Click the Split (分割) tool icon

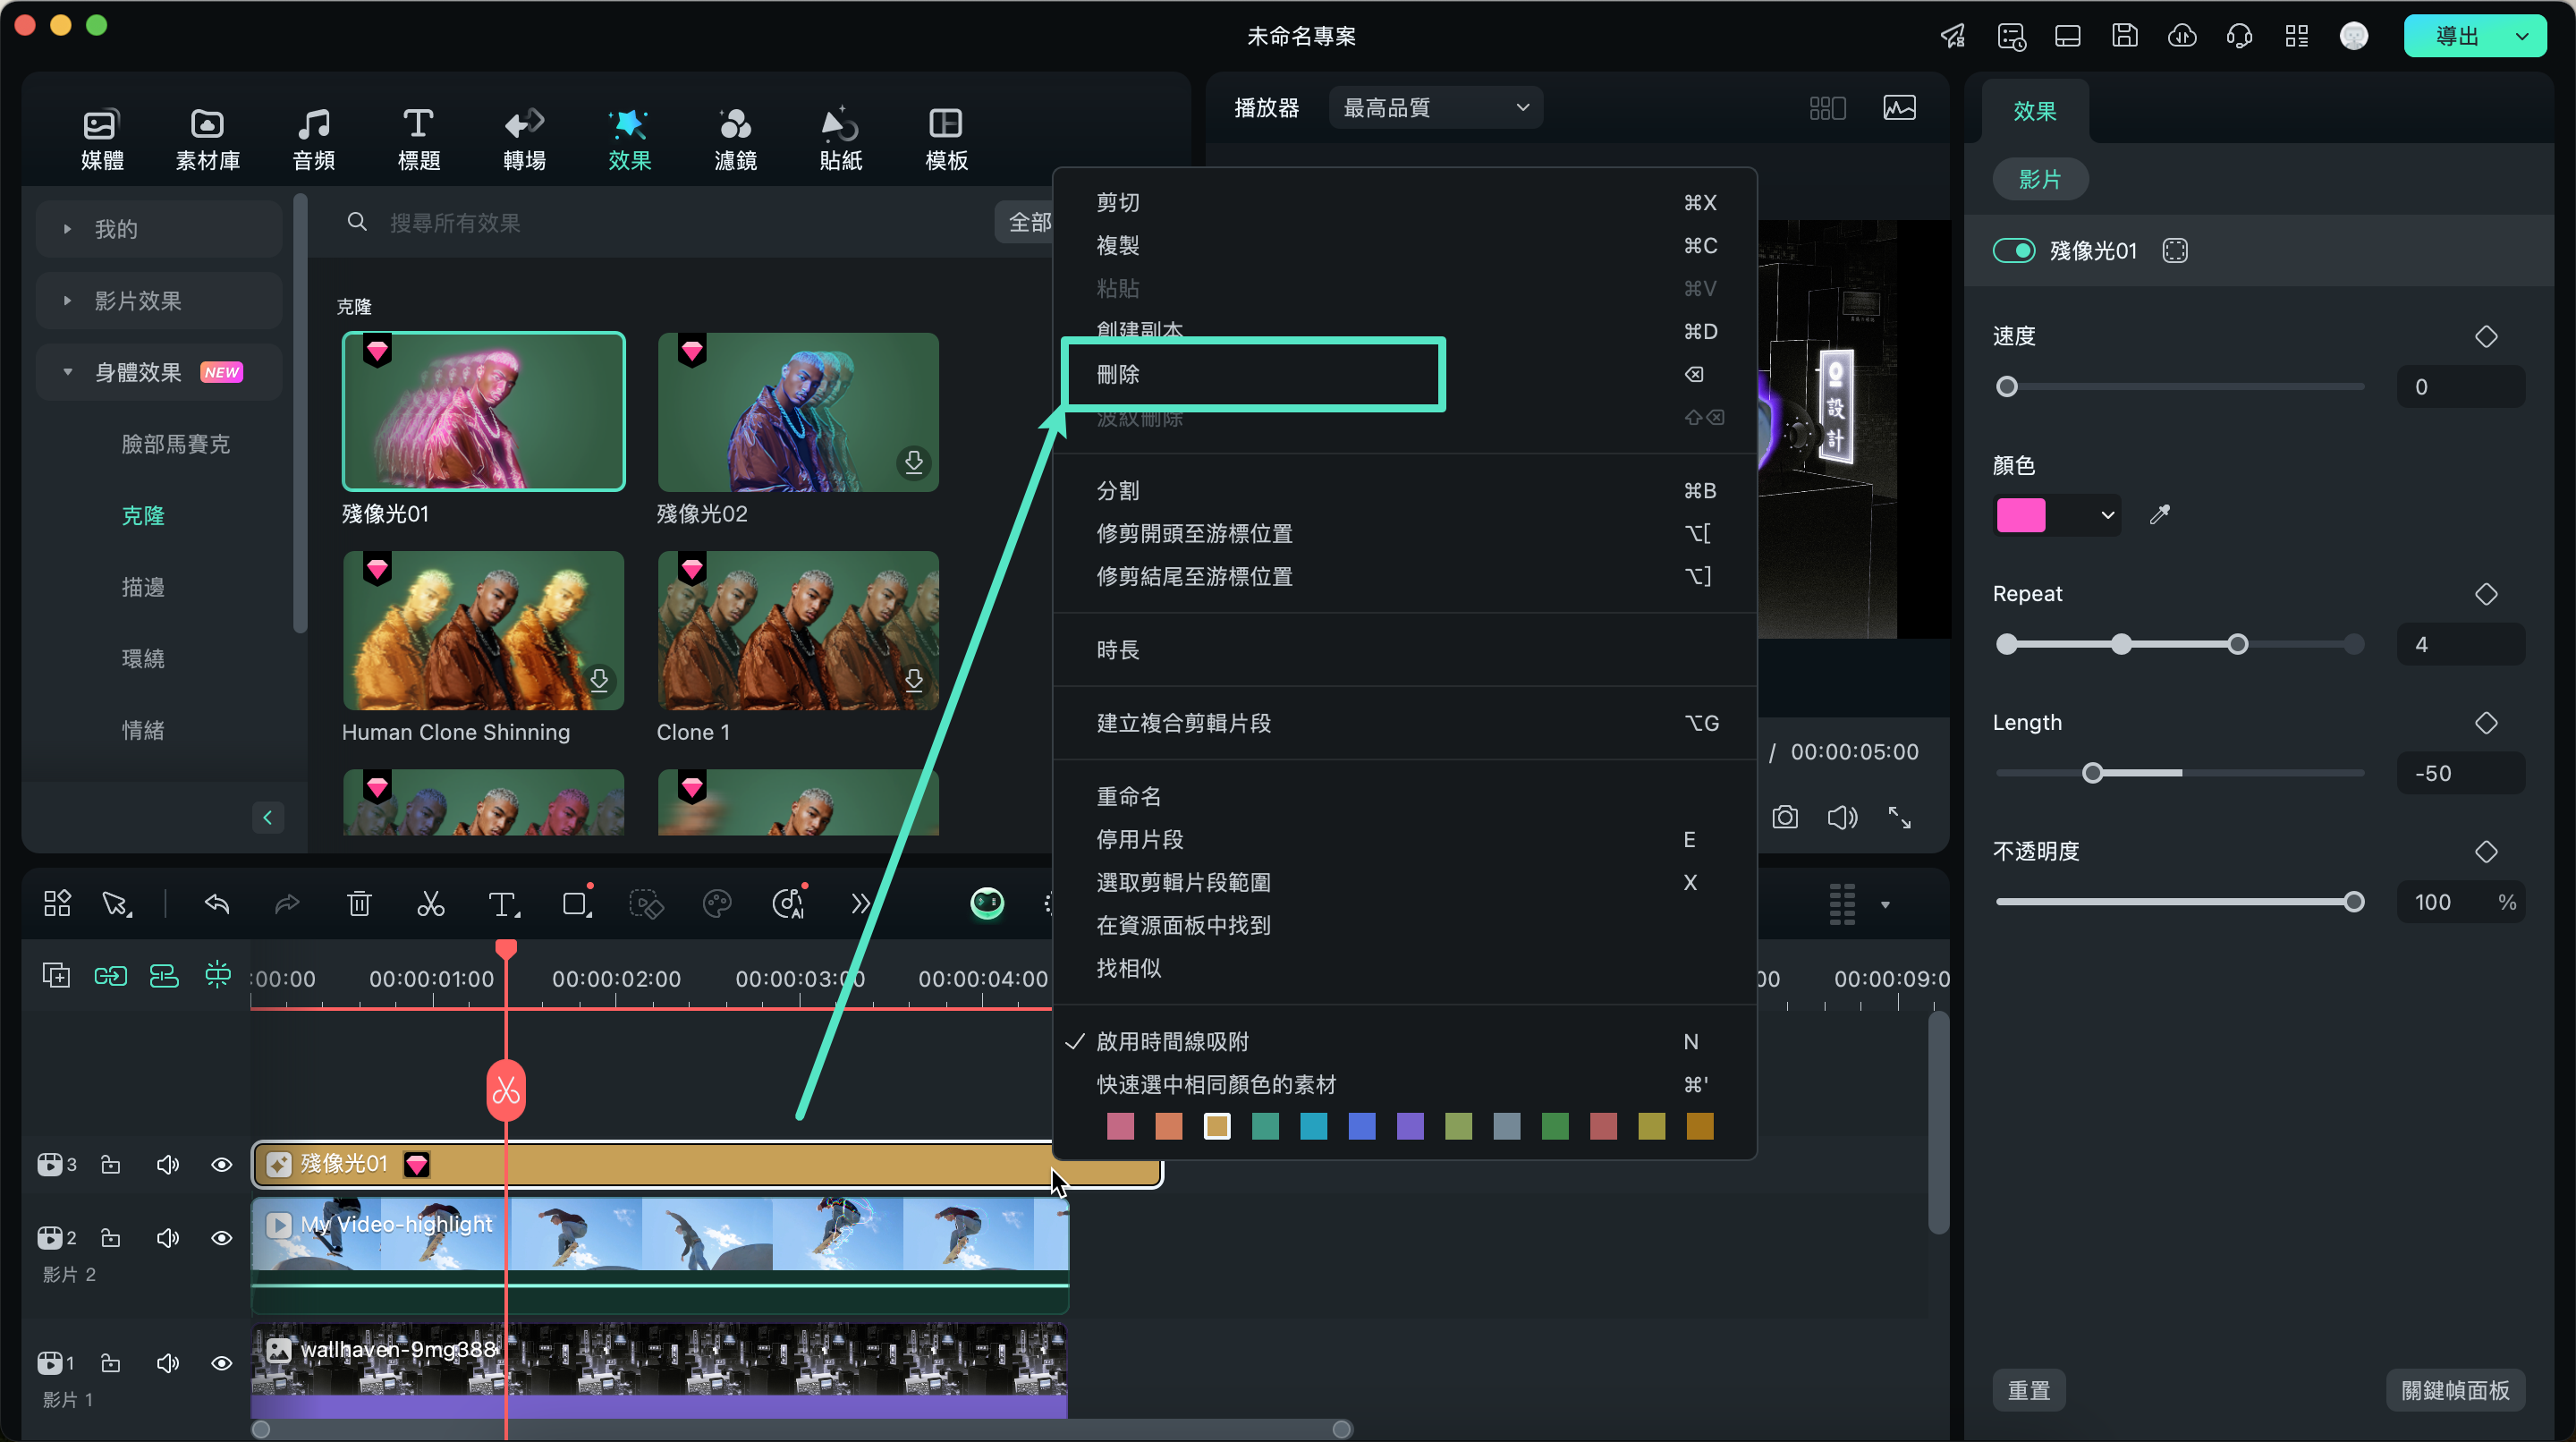pos(432,904)
